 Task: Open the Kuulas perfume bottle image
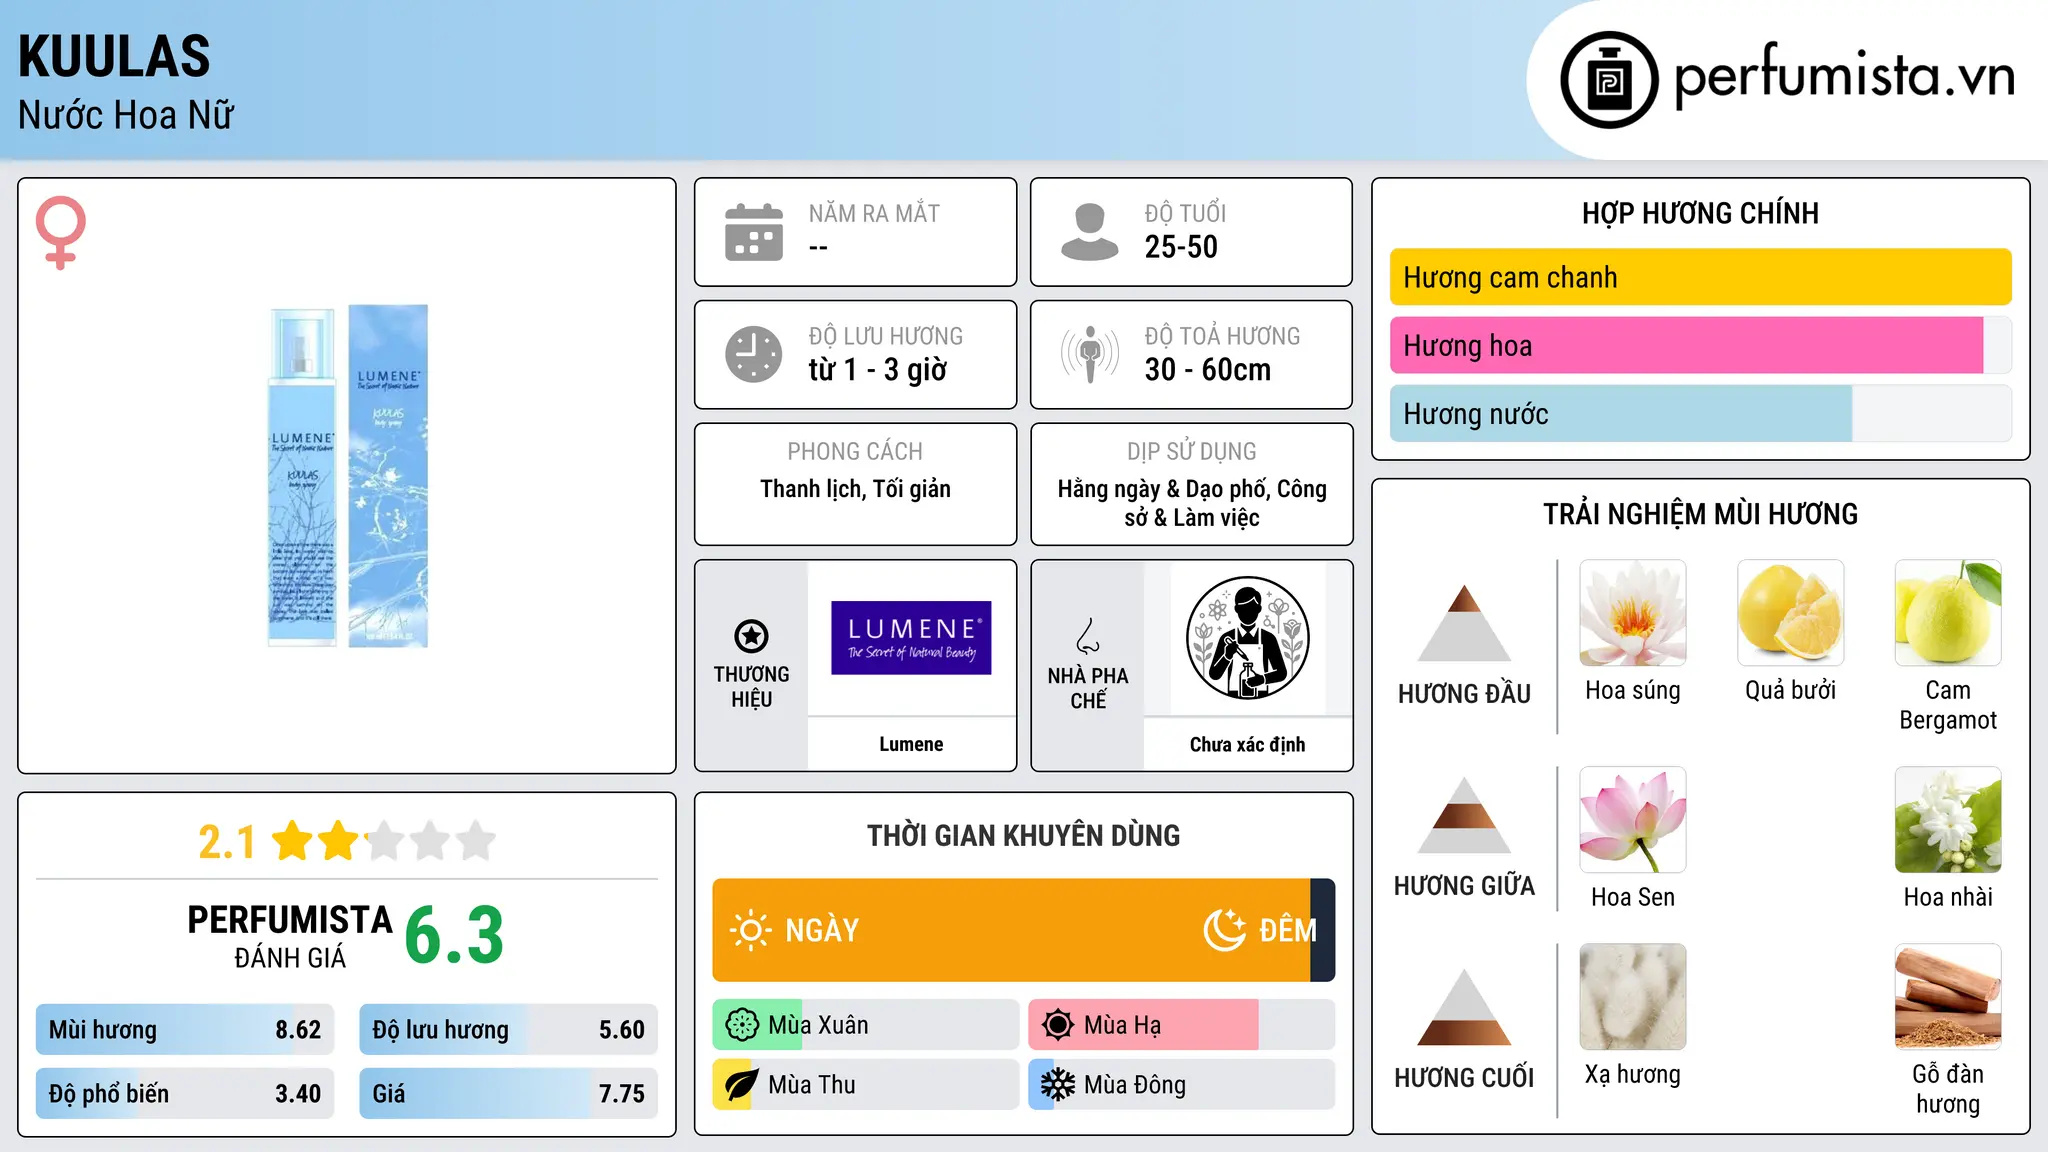coord(348,476)
